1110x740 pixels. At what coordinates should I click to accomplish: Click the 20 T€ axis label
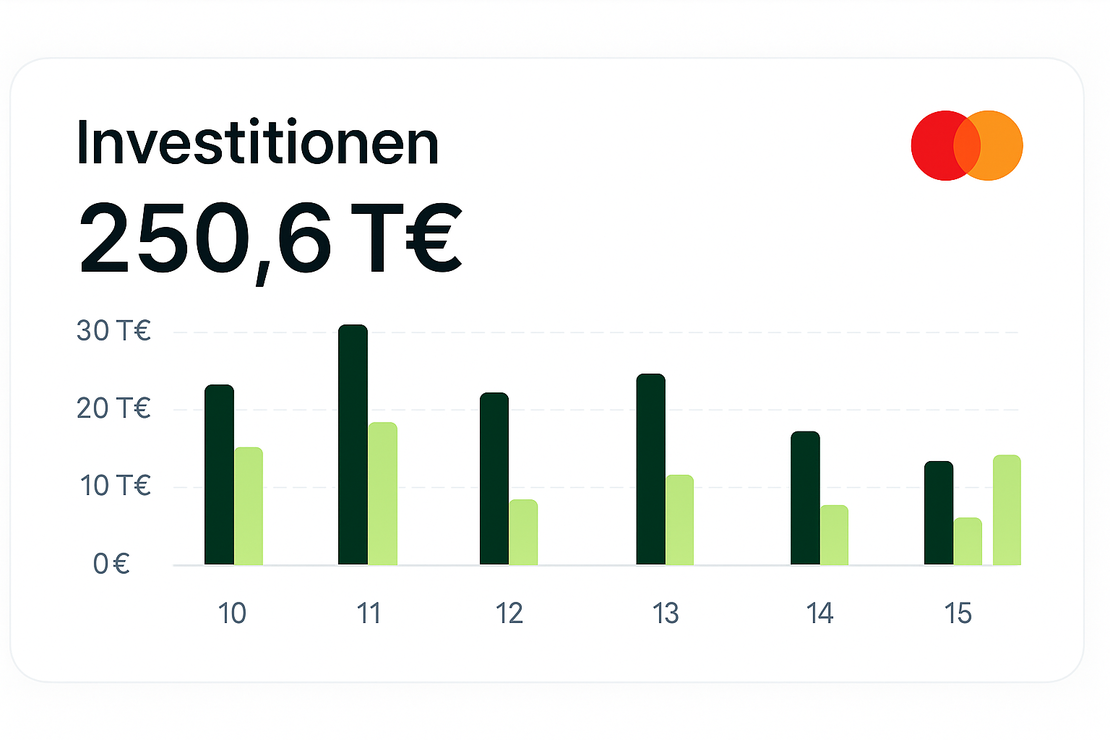(114, 409)
